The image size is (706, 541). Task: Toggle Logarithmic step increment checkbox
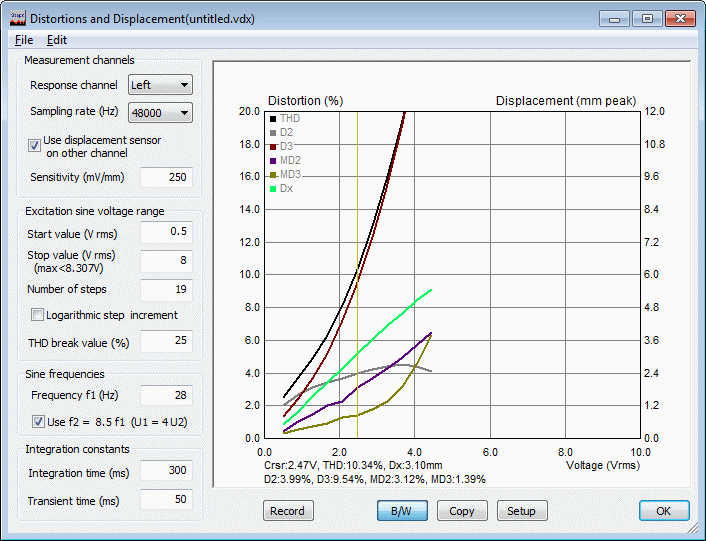point(38,315)
